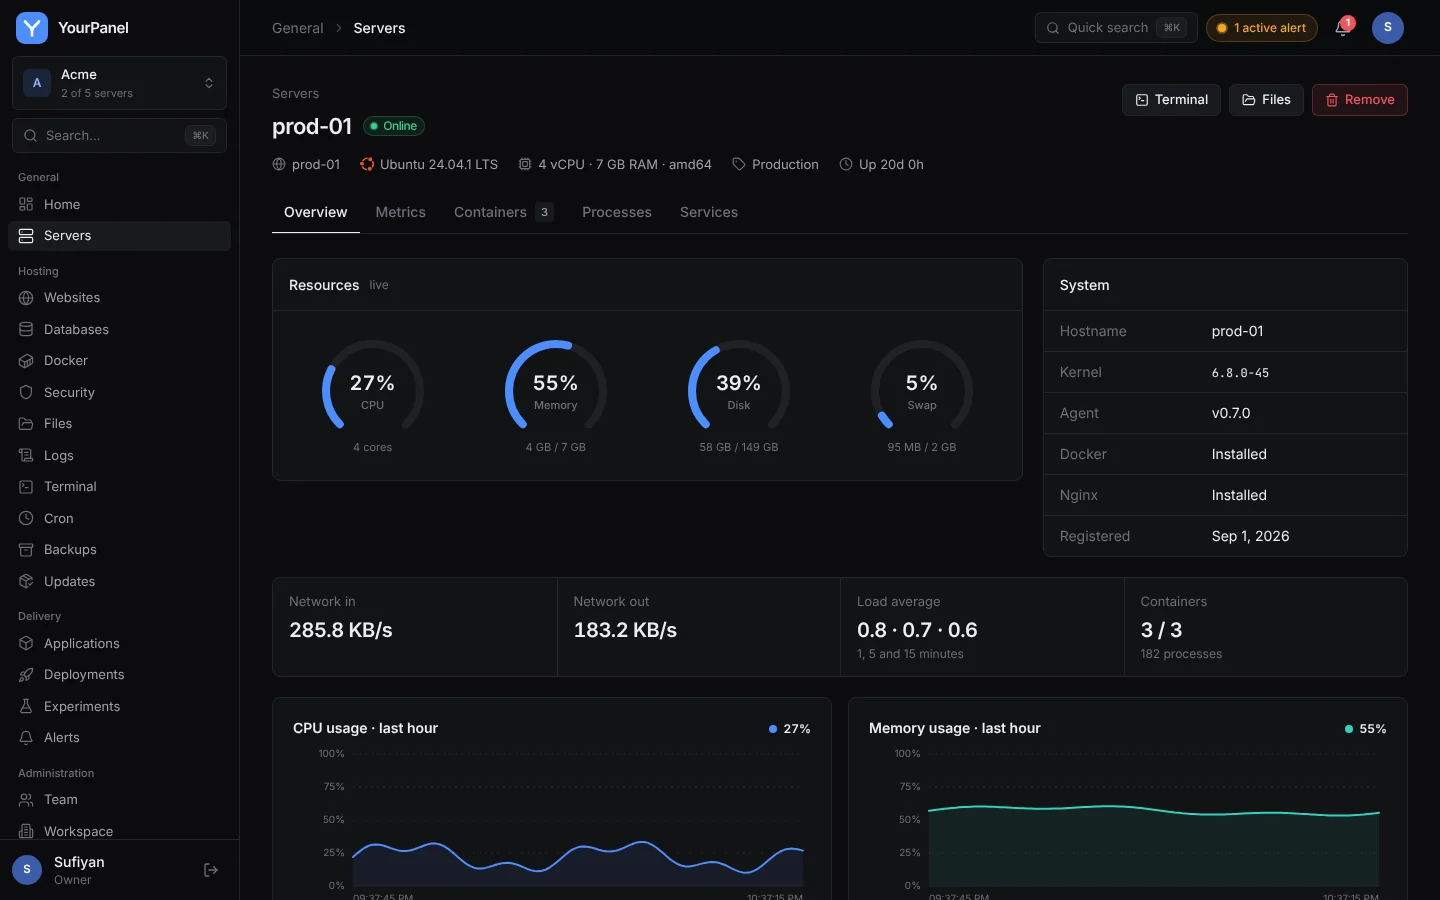Open Updates via its sidebar icon

click(26, 581)
